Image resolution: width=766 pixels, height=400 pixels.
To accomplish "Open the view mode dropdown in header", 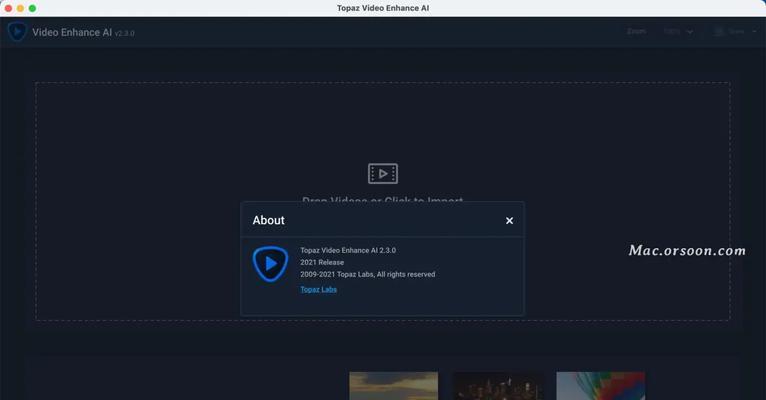I will point(735,32).
